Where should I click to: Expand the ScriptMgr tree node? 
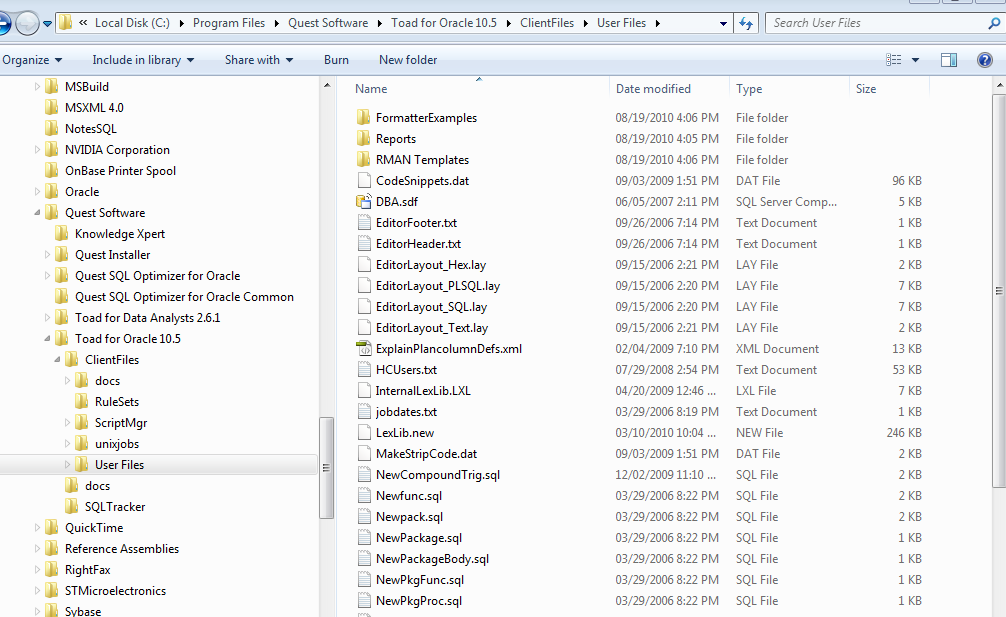(x=67, y=423)
